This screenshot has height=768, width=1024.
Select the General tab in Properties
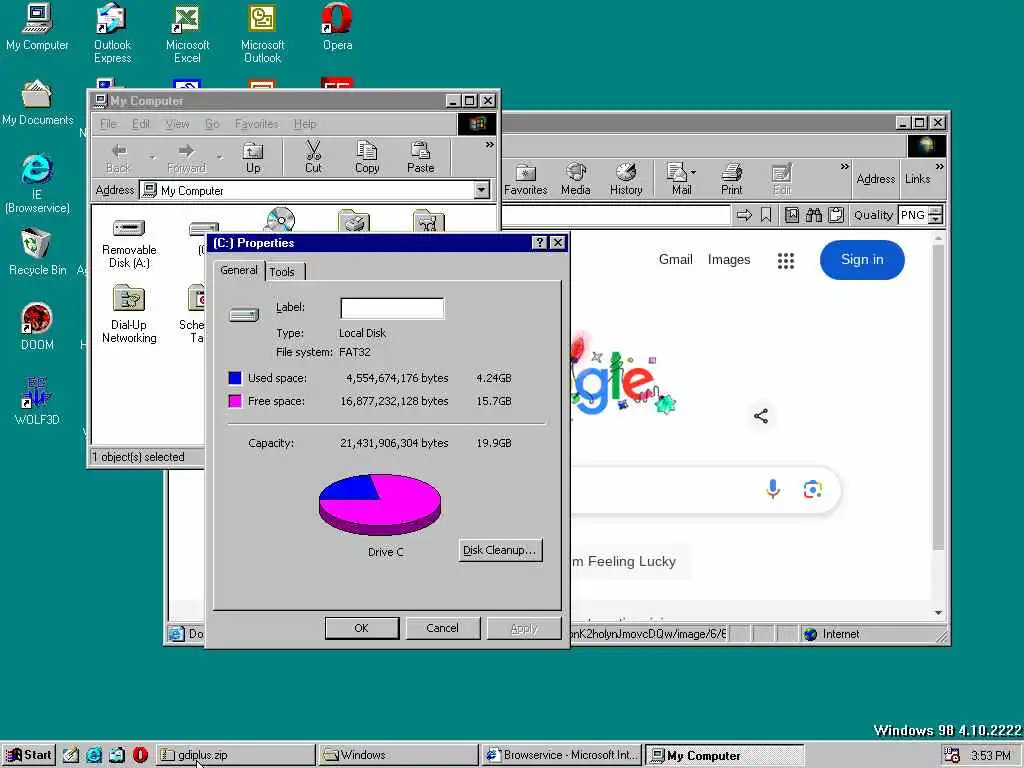(238, 270)
